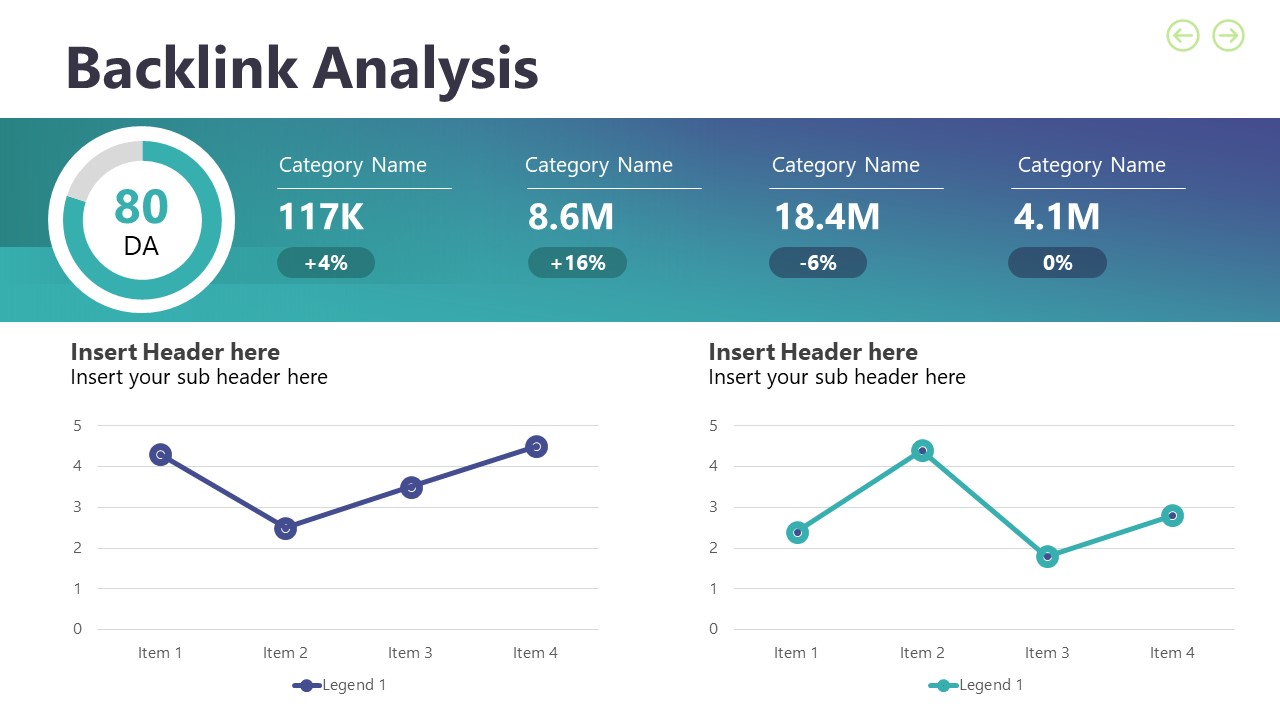Click the 4.1M Category Name header
The height and width of the screenshot is (720, 1280).
coord(1091,165)
